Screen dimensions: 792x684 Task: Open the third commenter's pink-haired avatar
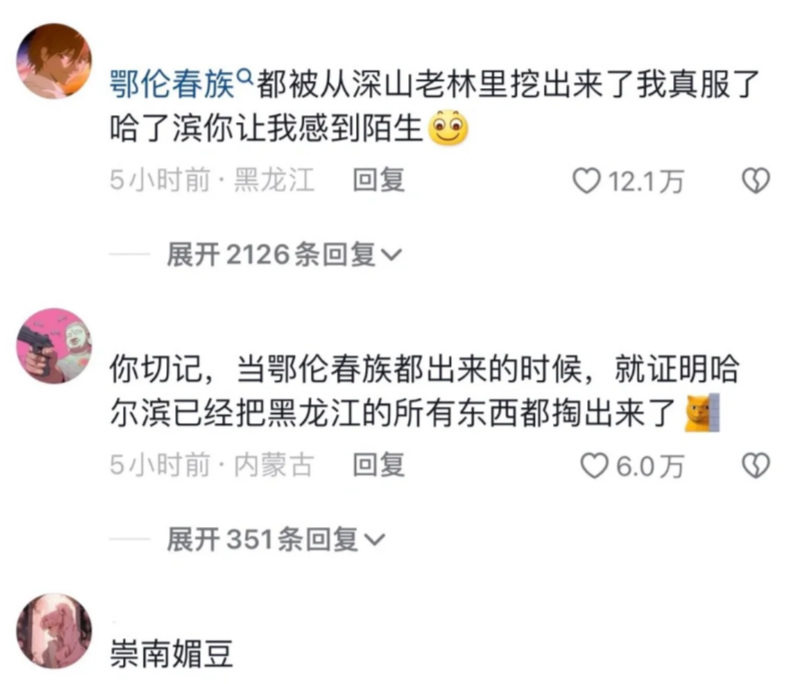55,631
